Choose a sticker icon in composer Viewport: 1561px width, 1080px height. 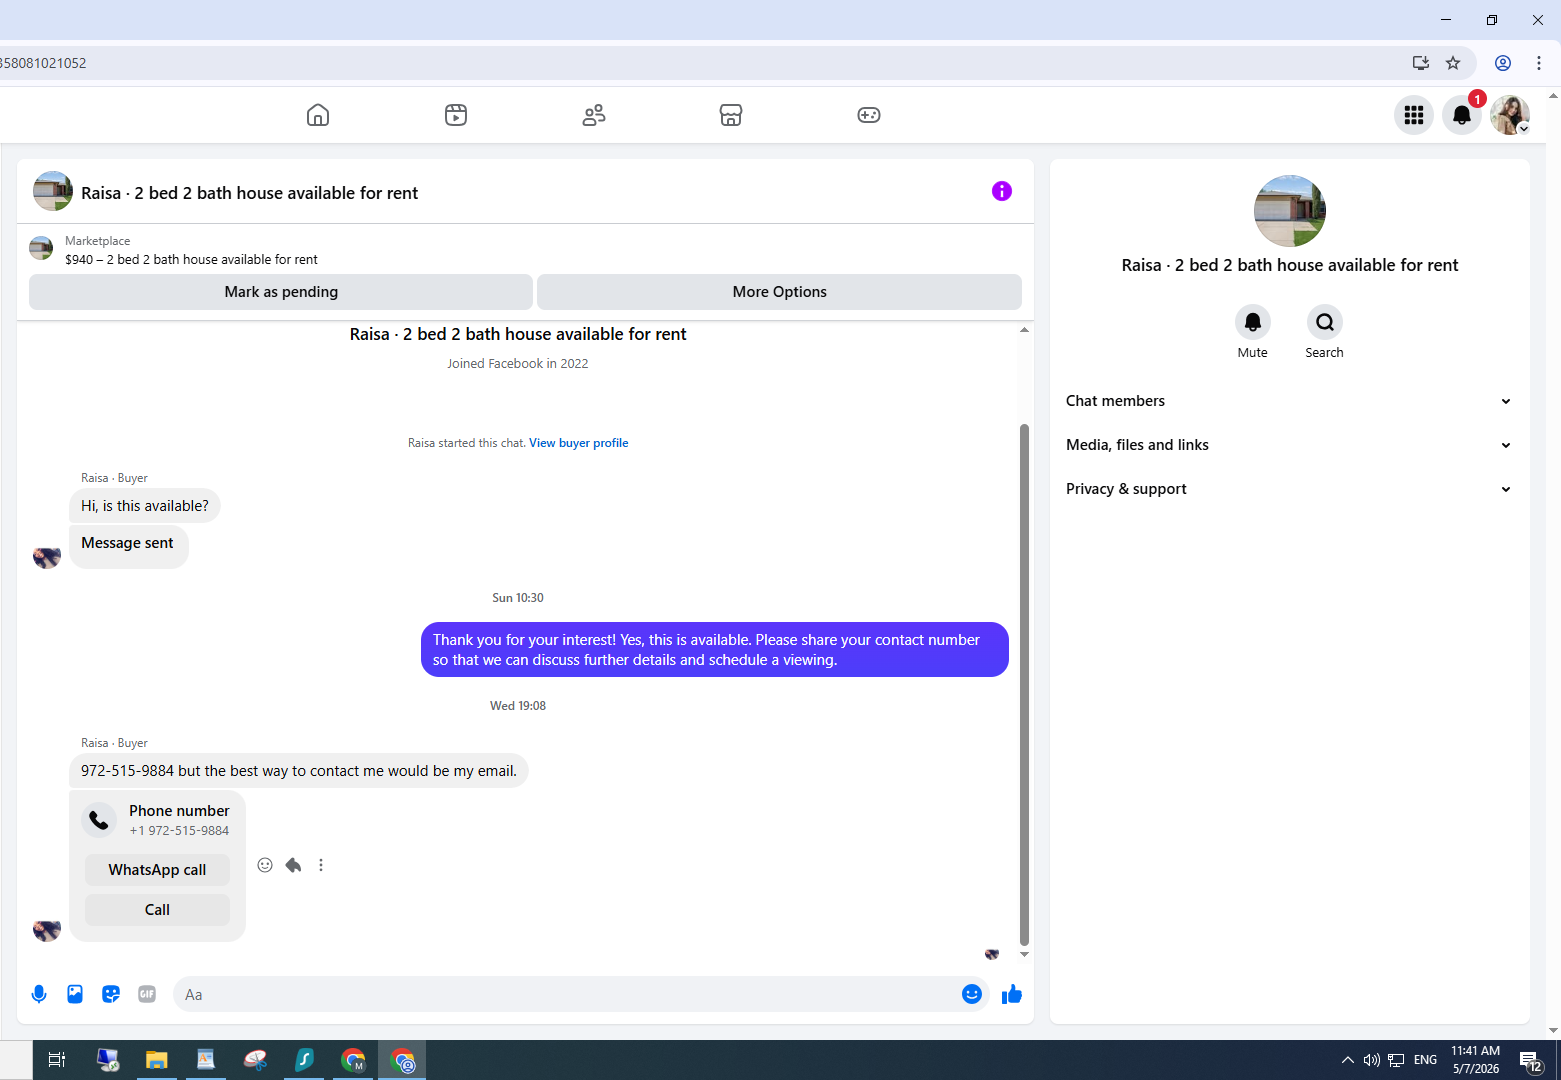(x=111, y=994)
